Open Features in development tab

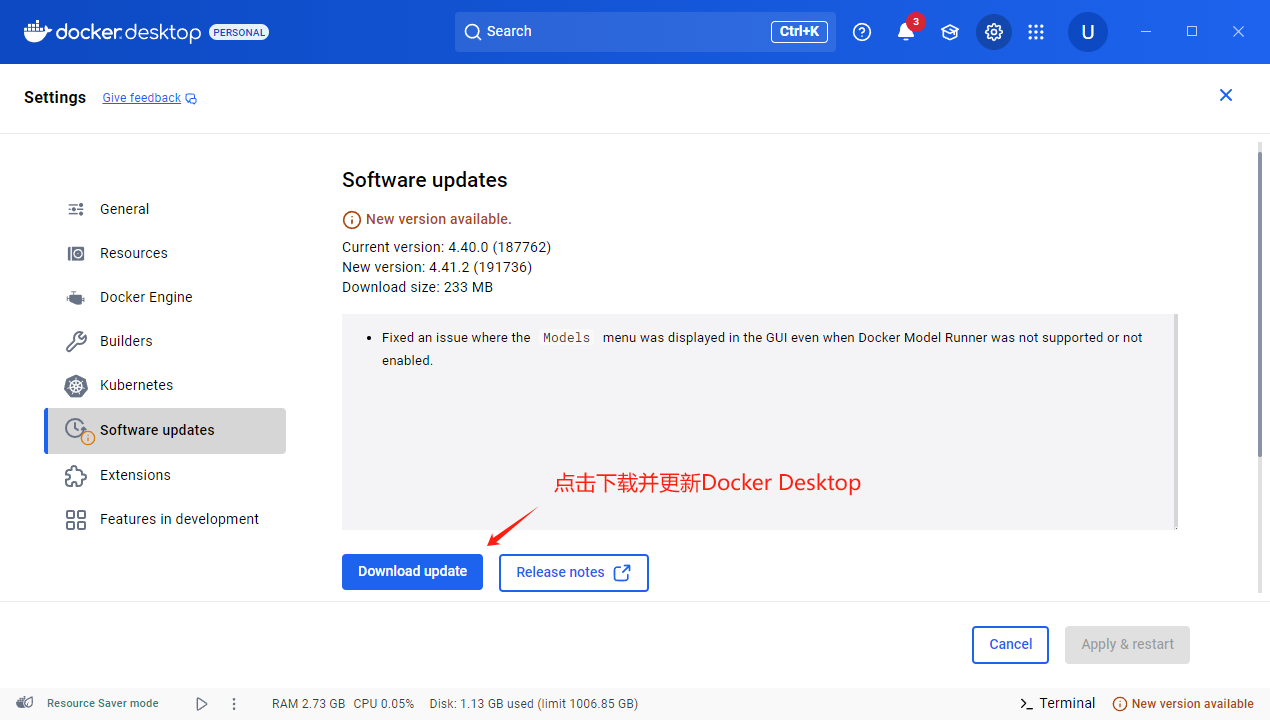click(x=165, y=519)
